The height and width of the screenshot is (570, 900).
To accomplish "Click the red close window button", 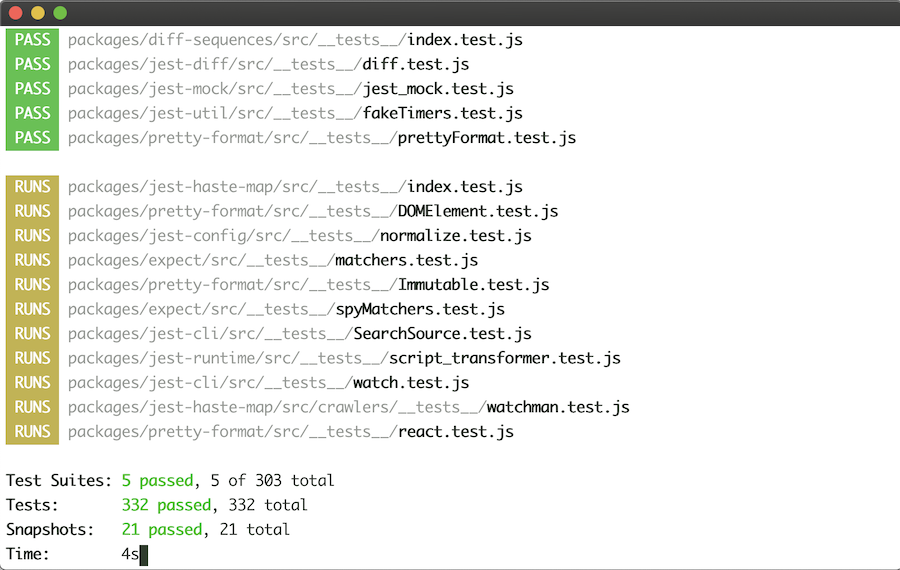I will (16, 13).
